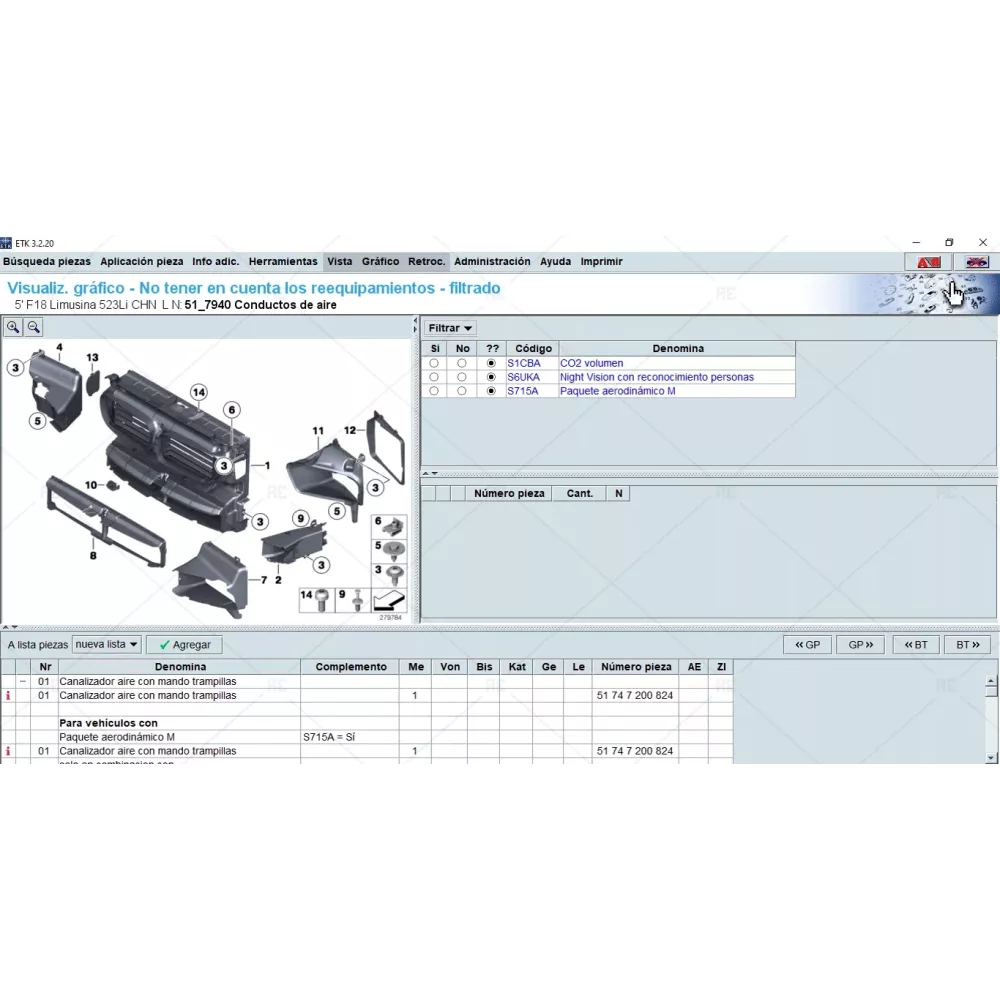This screenshot has width=1000, height=1000.
Task: Collapse the first Canalizador aire row group
Action: (23, 681)
